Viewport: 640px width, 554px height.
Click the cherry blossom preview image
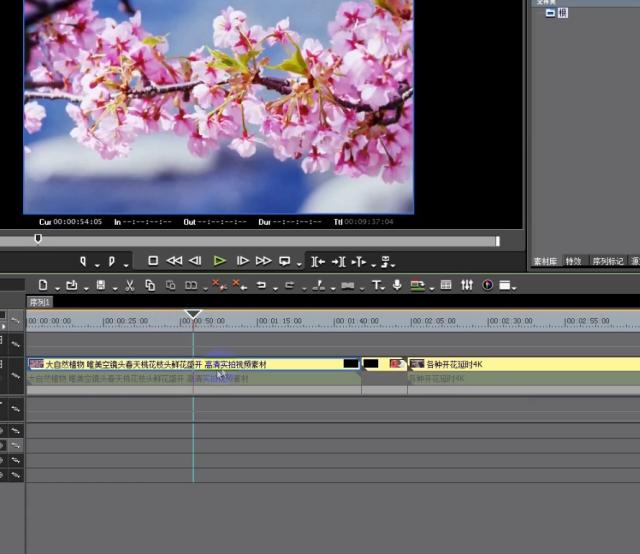[x=219, y=106]
